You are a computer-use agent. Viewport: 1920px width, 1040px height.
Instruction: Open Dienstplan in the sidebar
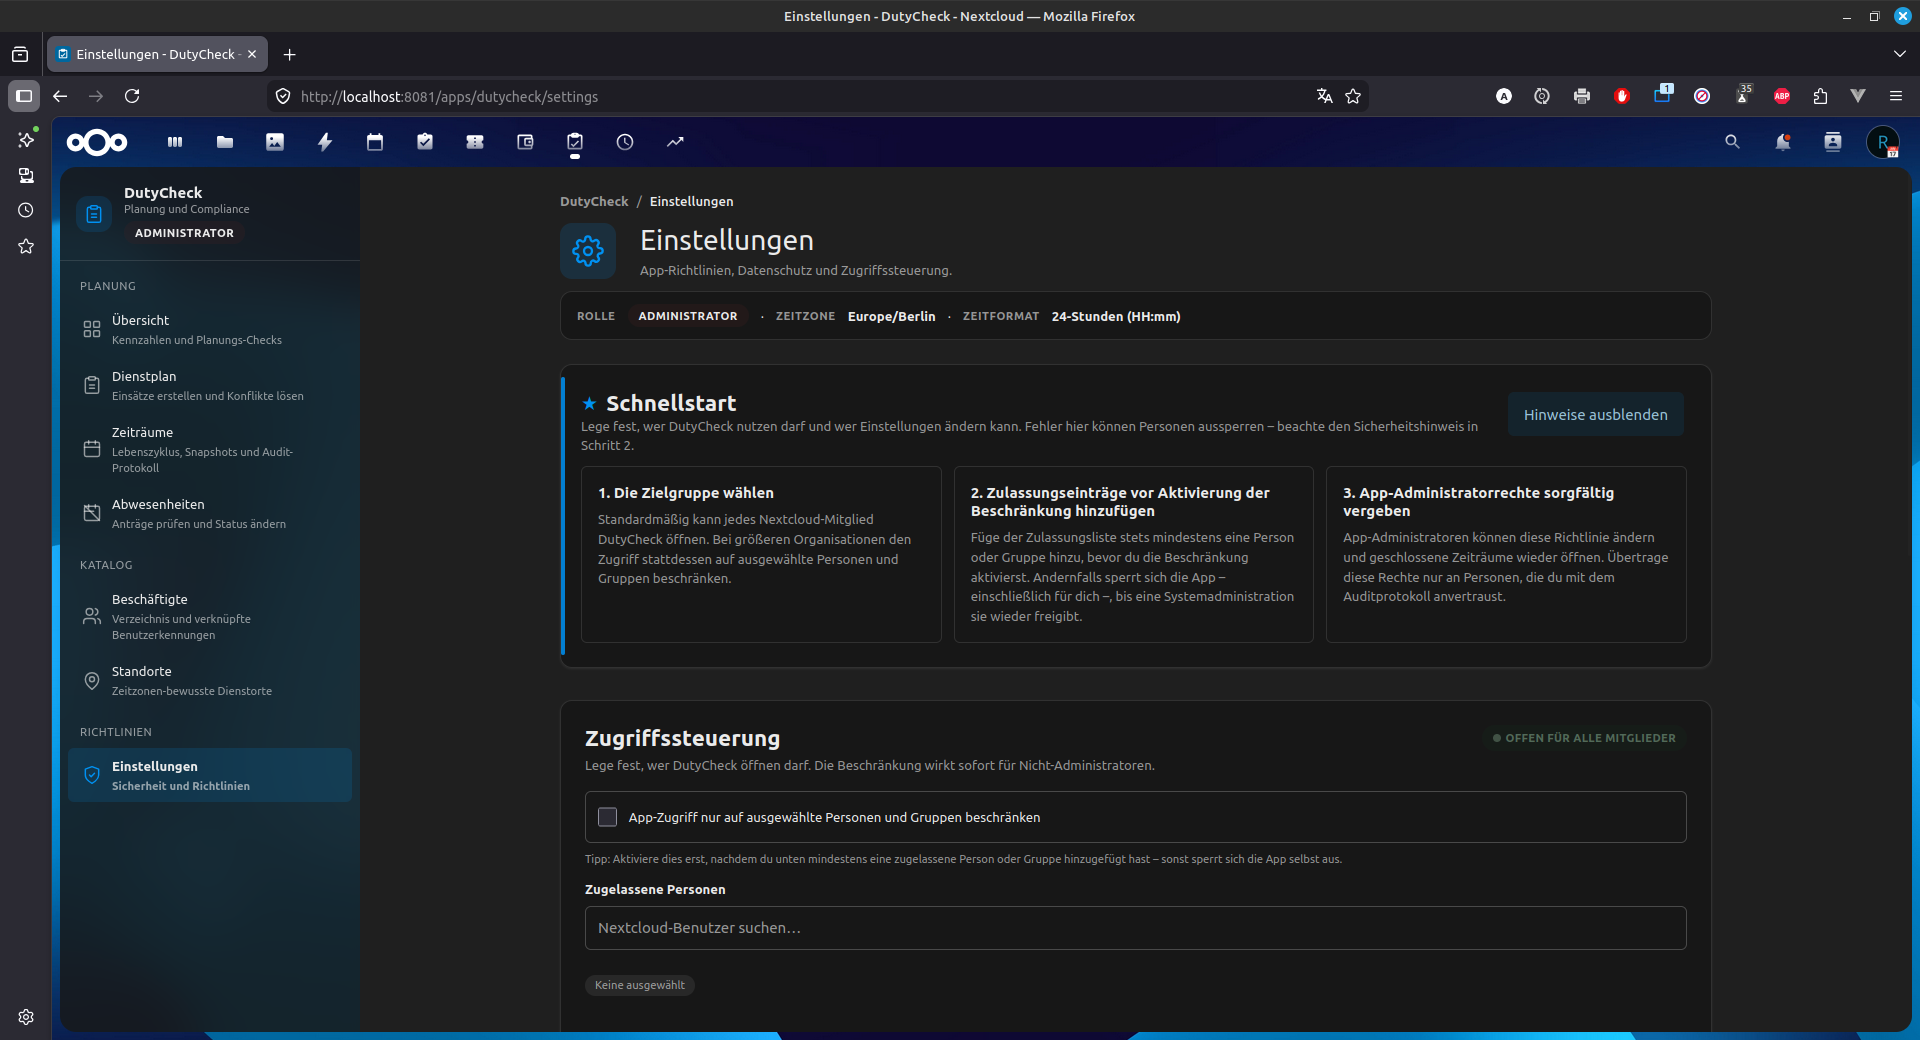(x=210, y=385)
